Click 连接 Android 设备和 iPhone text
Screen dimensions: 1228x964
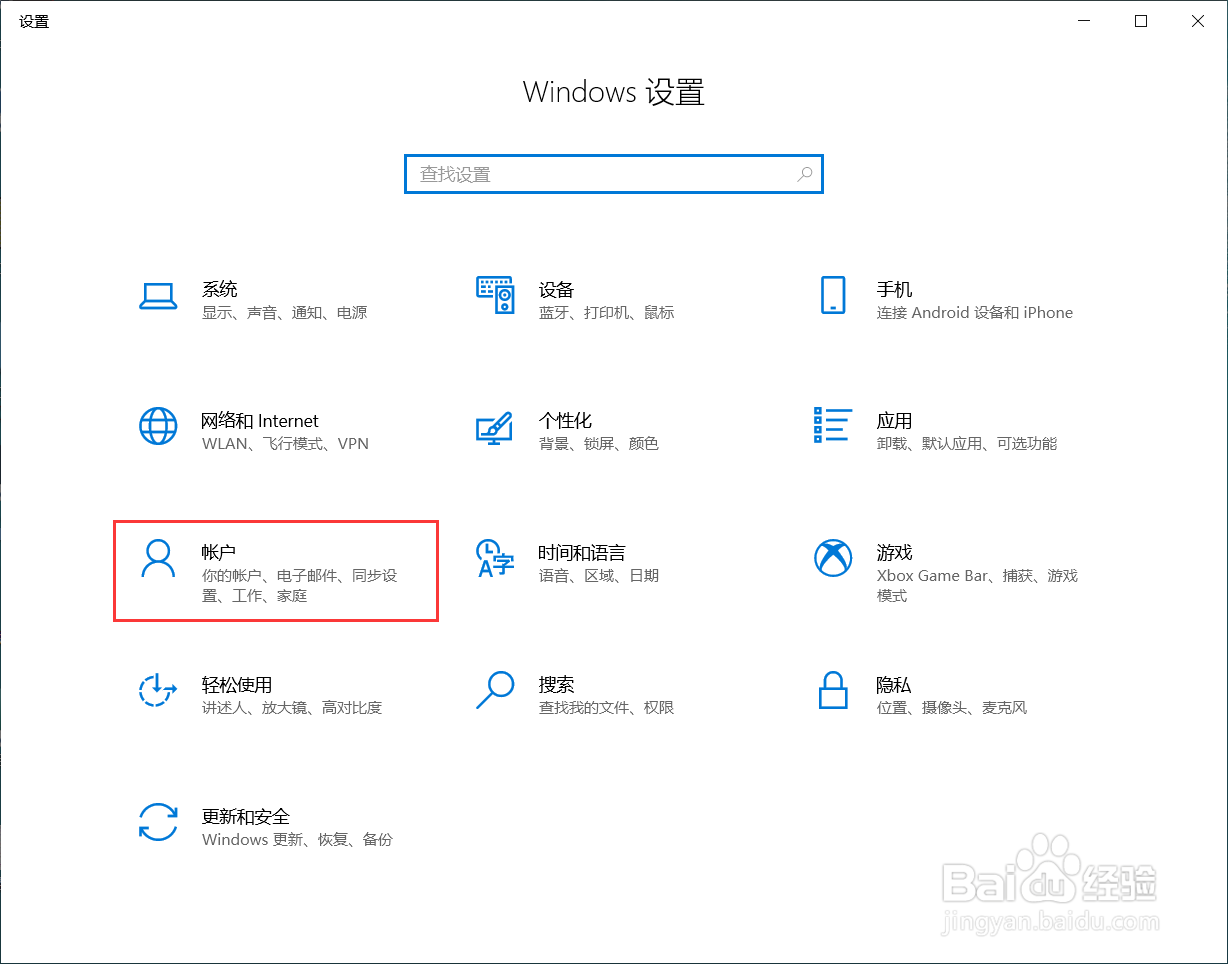tap(975, 313)
